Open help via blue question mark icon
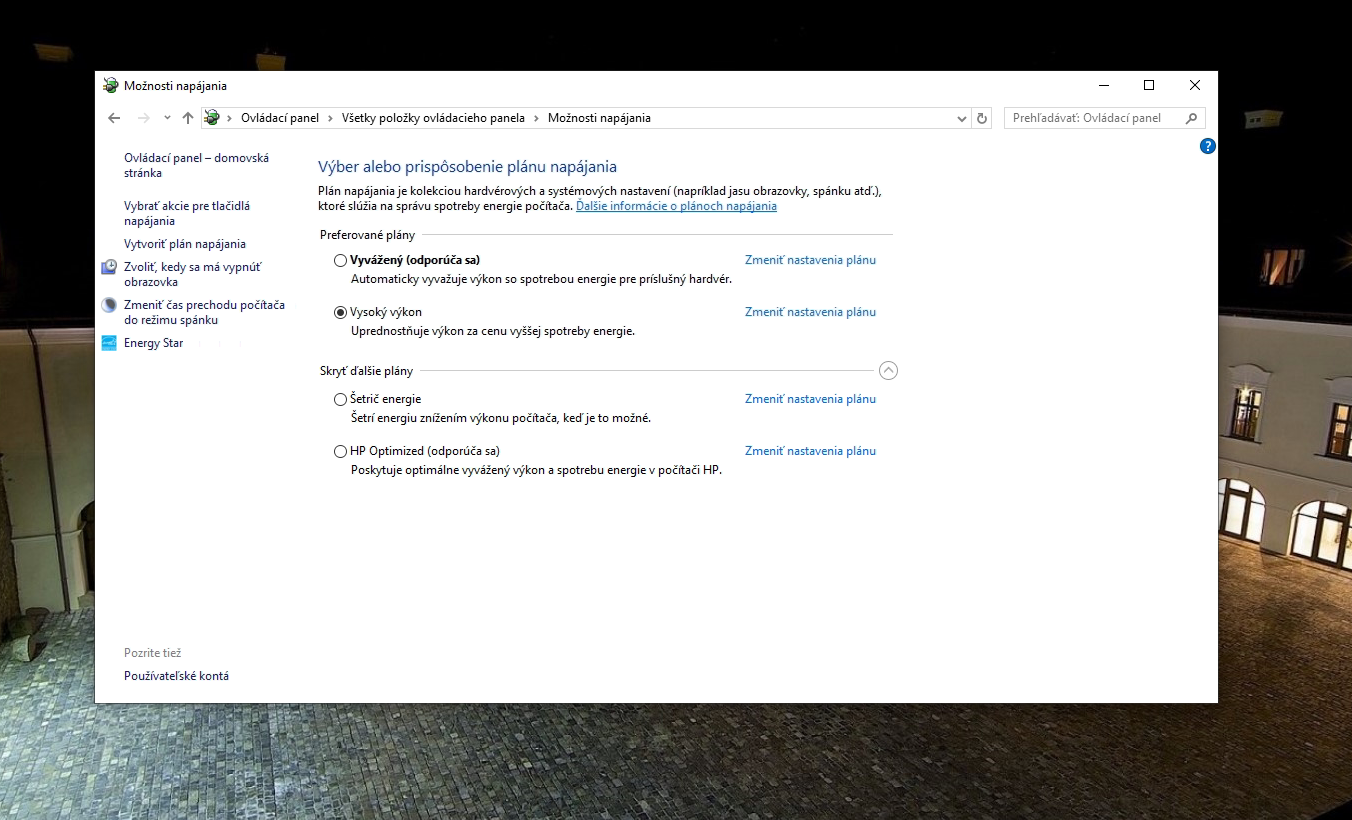The height and width of the screenshot is (820, 1352). click(x=1207, y=146)
